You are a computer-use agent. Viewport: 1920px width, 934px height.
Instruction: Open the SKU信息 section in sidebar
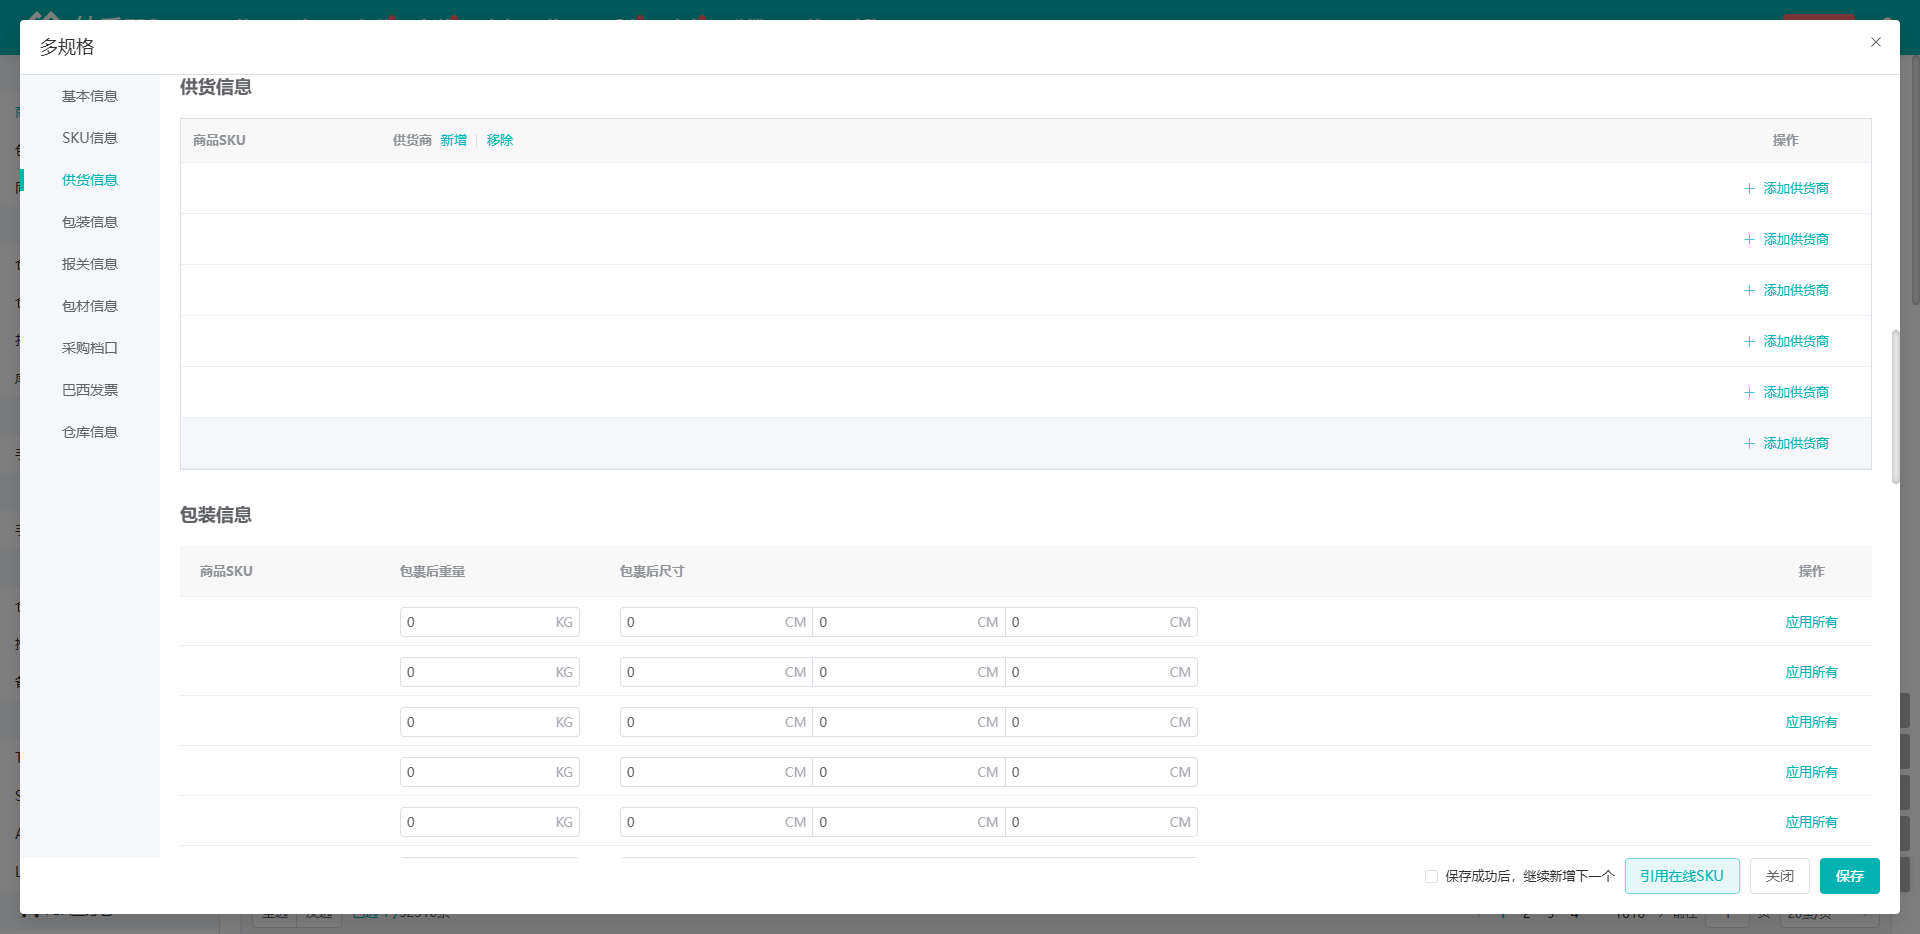click(x=90, y=138)
